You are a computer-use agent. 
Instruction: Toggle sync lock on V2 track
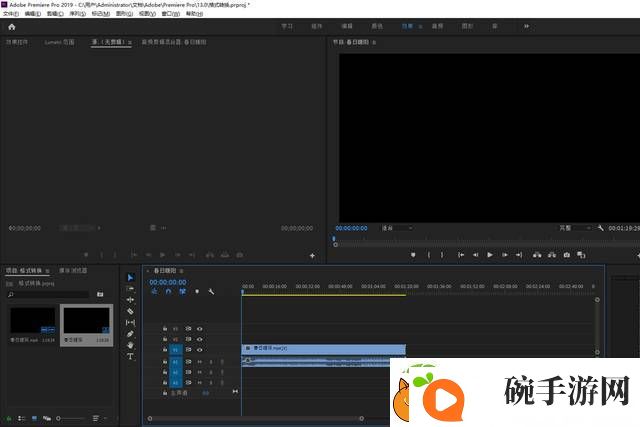[x=188, y=339]
